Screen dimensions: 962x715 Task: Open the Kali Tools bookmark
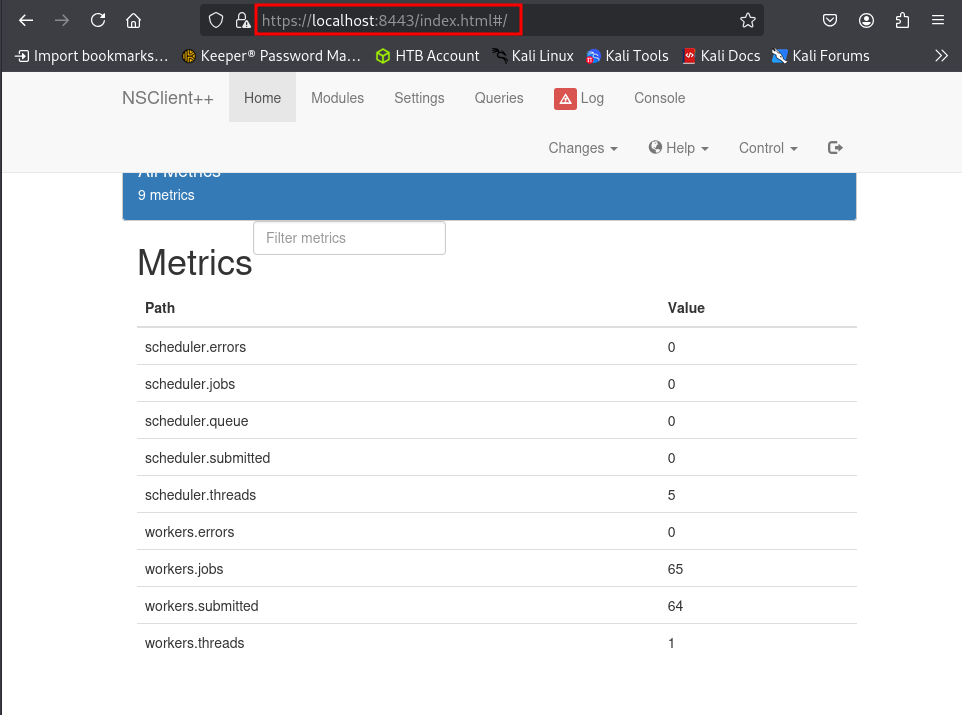click(627, 56)
